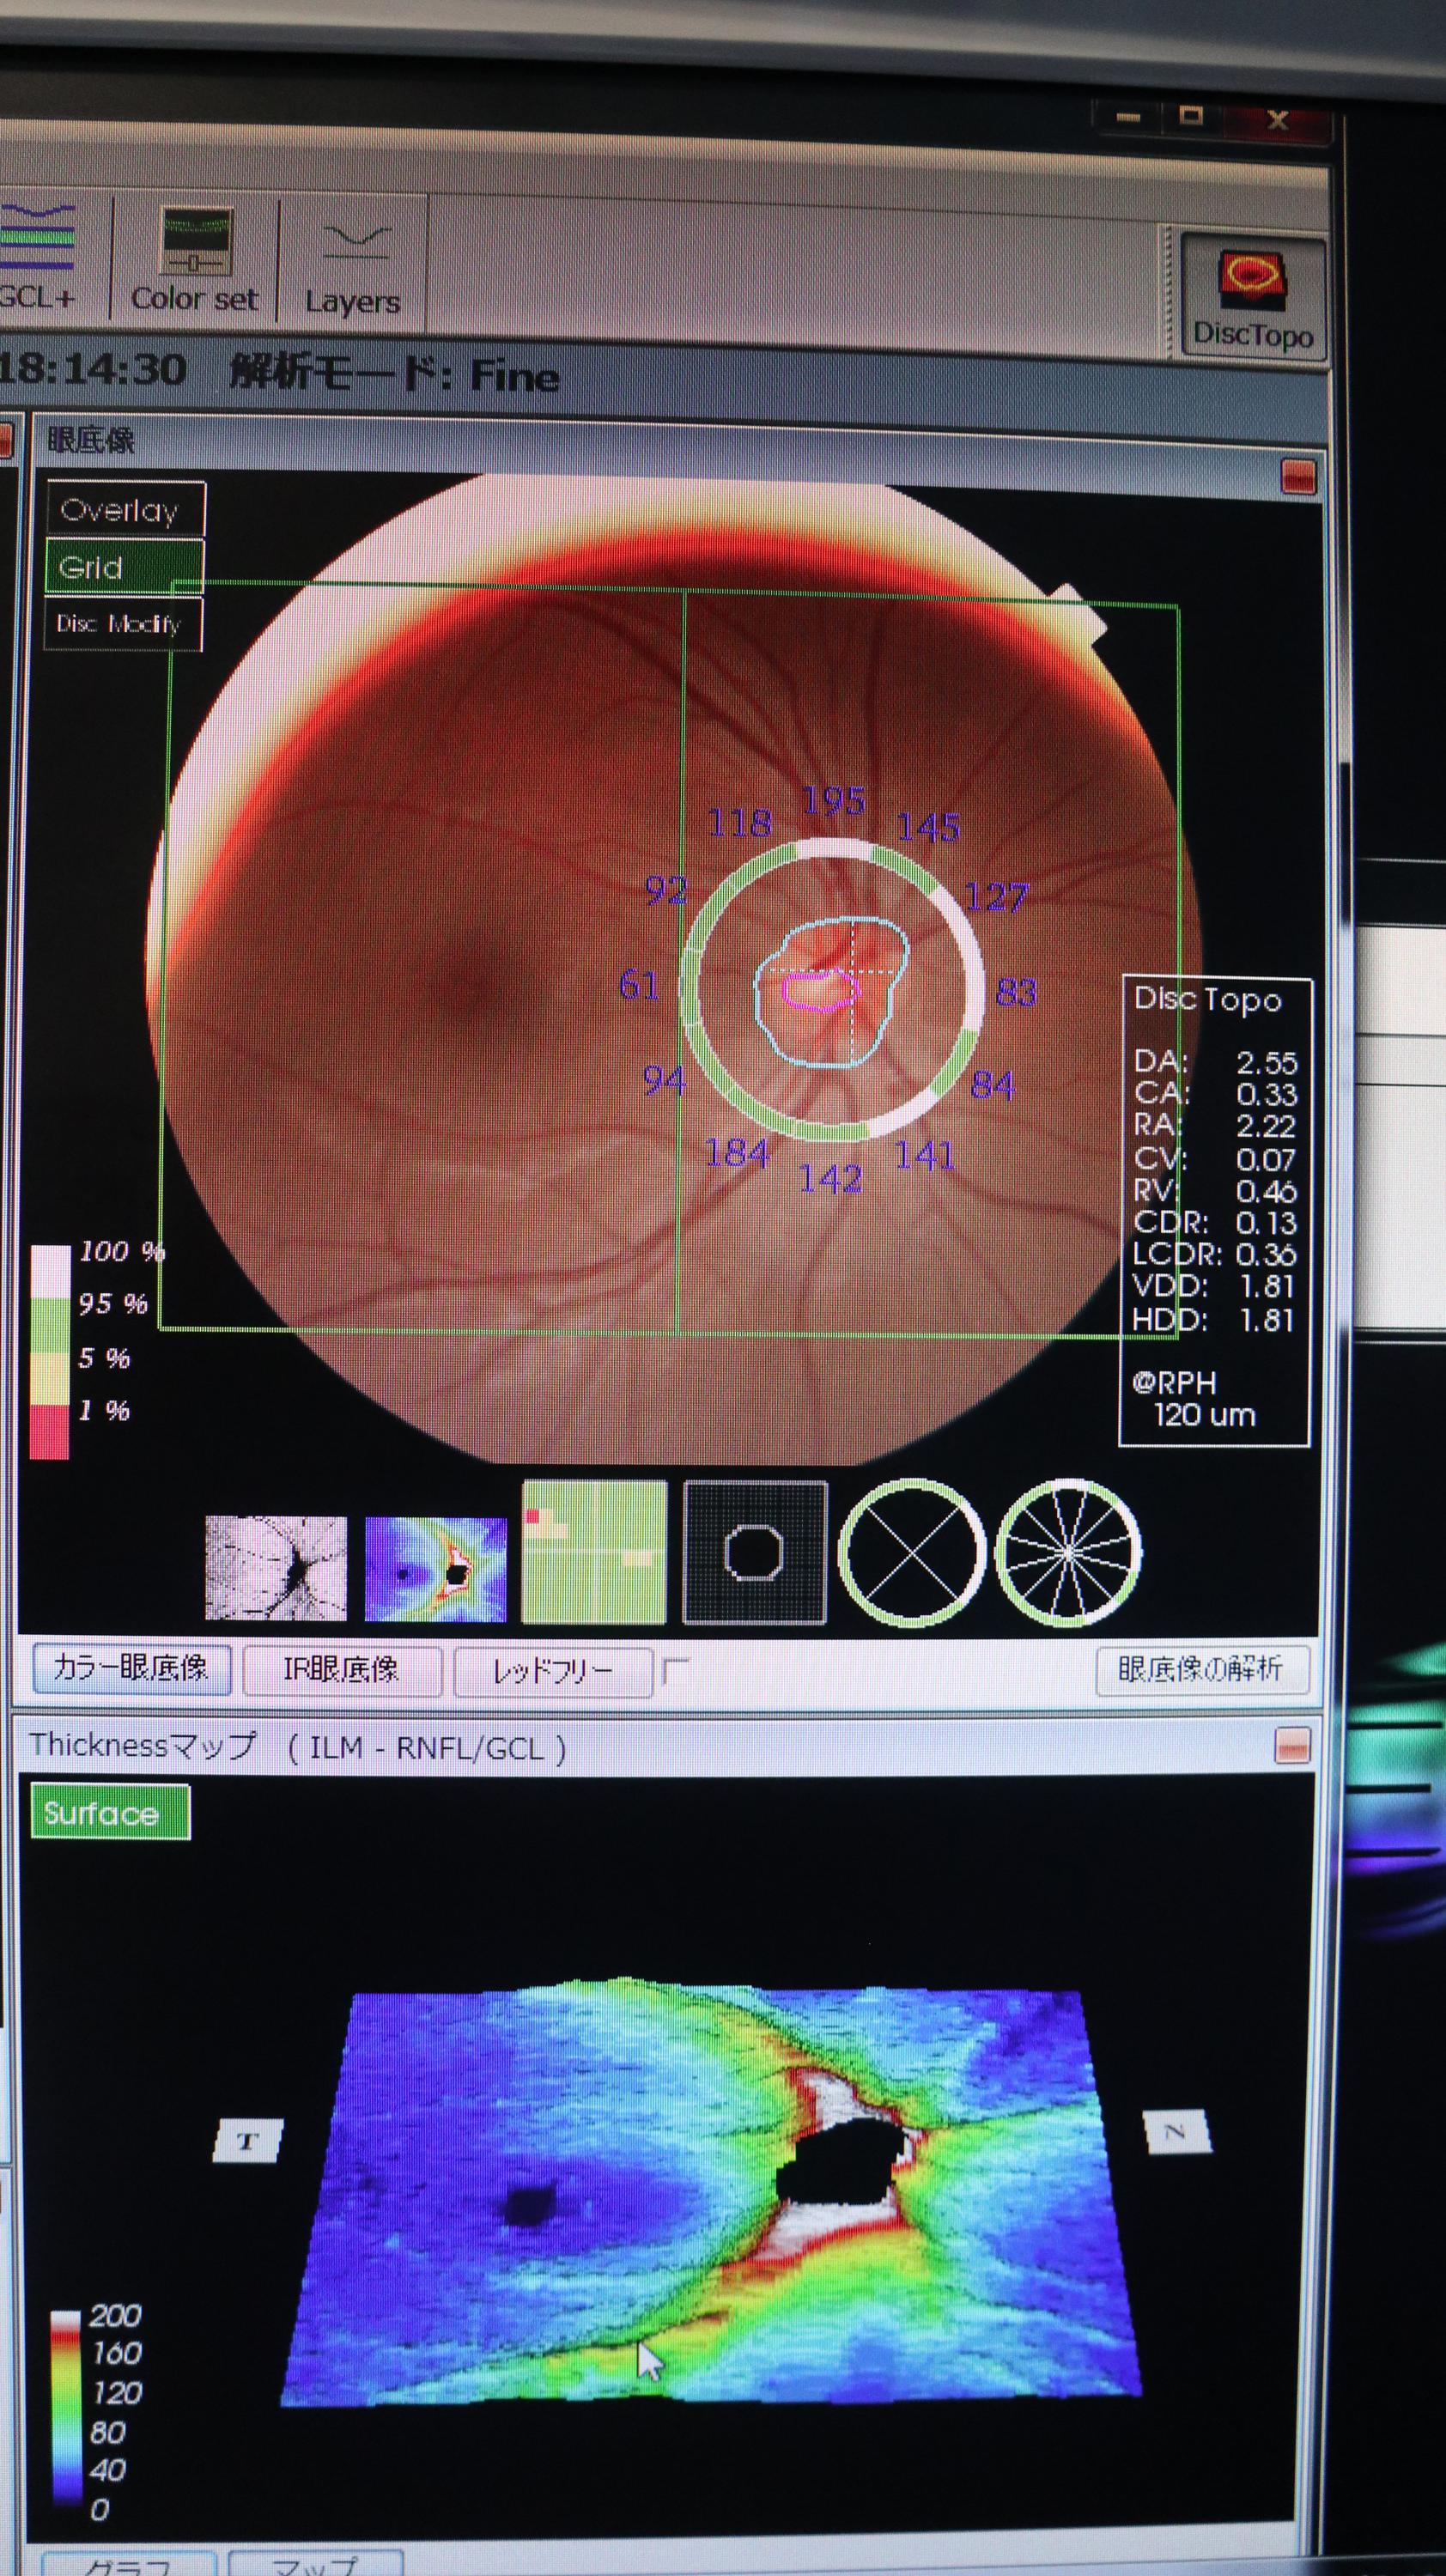Select the four-sector circle chart icon
The image size is (1446, 2576).
(911, 1552)
